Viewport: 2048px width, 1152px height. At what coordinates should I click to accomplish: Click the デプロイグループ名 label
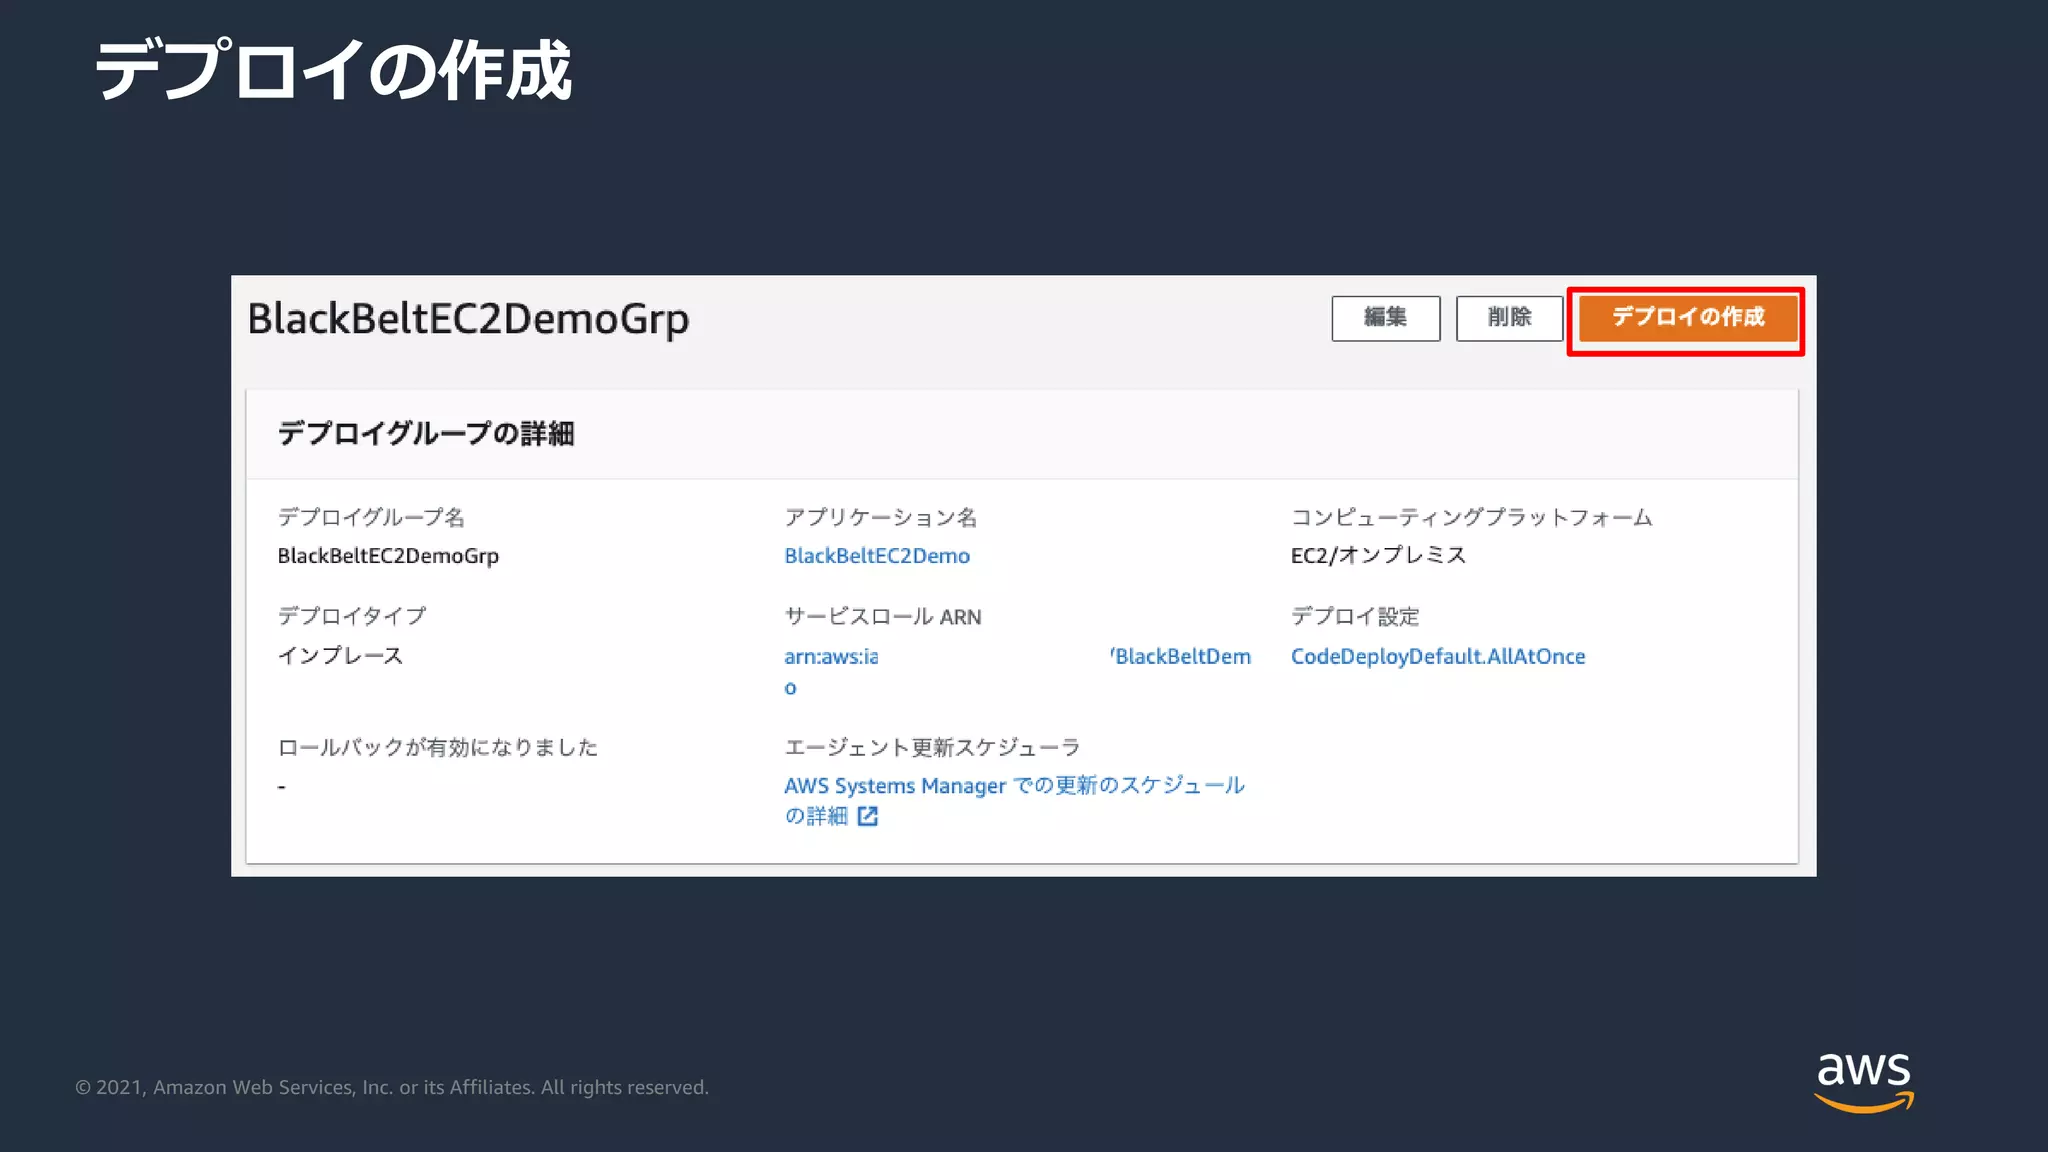371,517
